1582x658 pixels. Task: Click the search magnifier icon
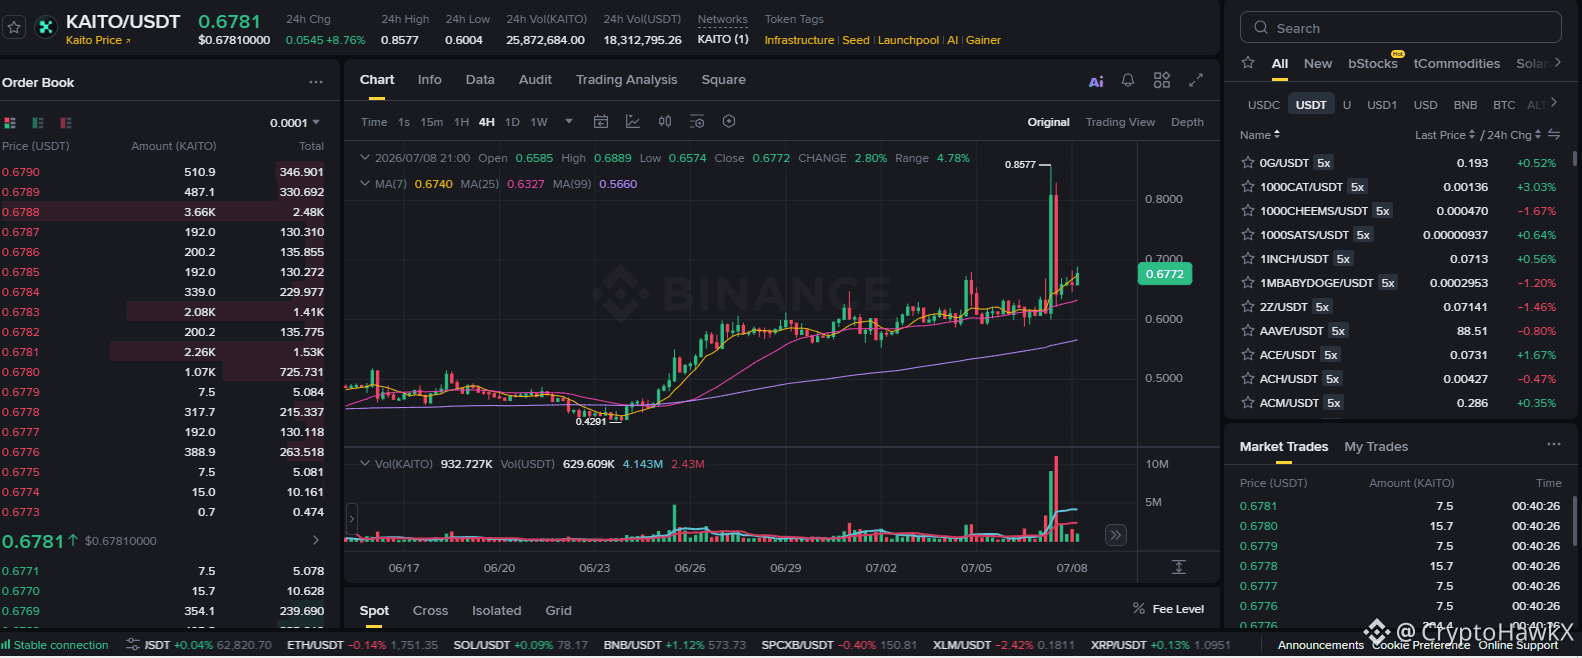click(1261, 28)
